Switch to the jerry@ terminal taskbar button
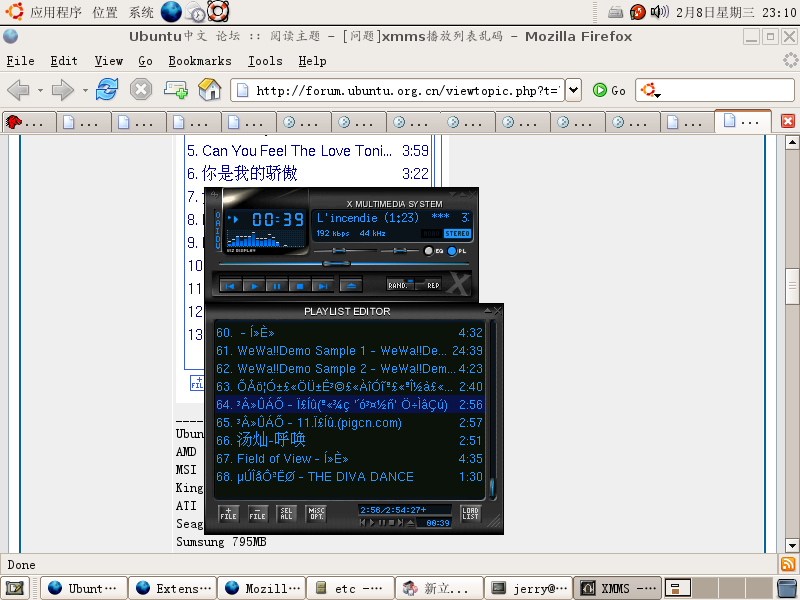The height and width of the screenshot is (600, 800). 529,588
